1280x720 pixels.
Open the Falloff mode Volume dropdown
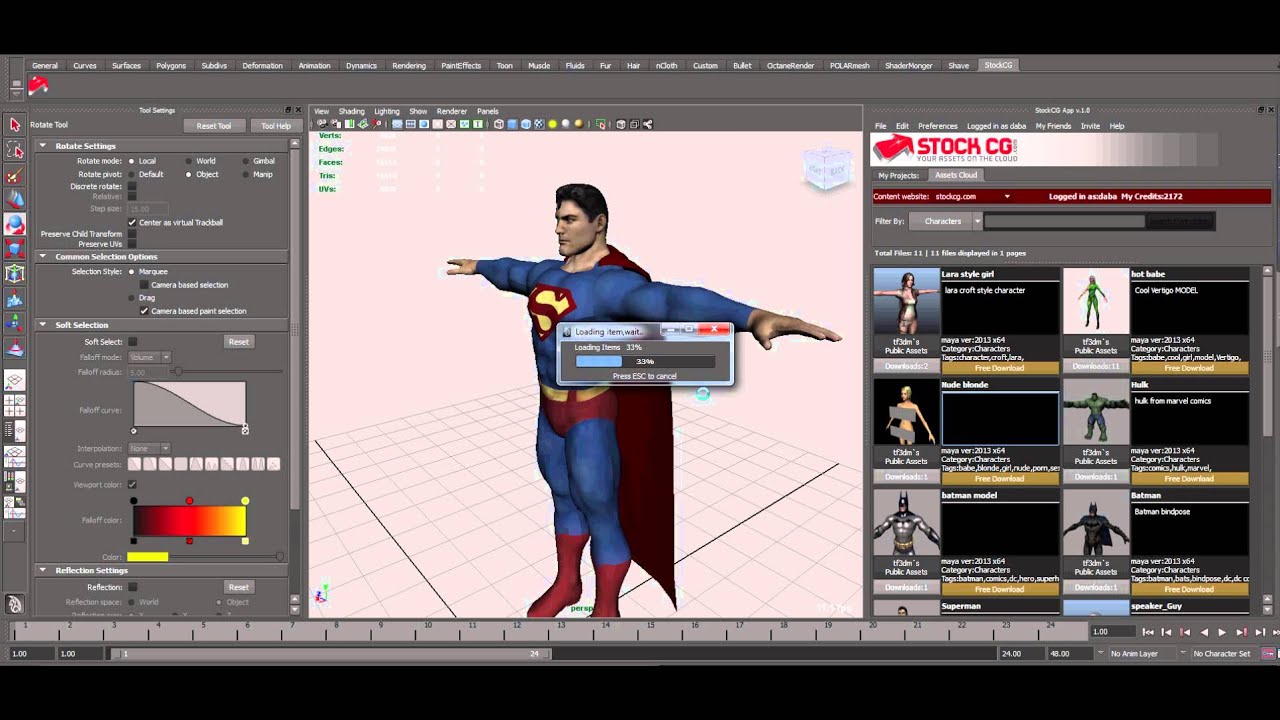[150, 357]
